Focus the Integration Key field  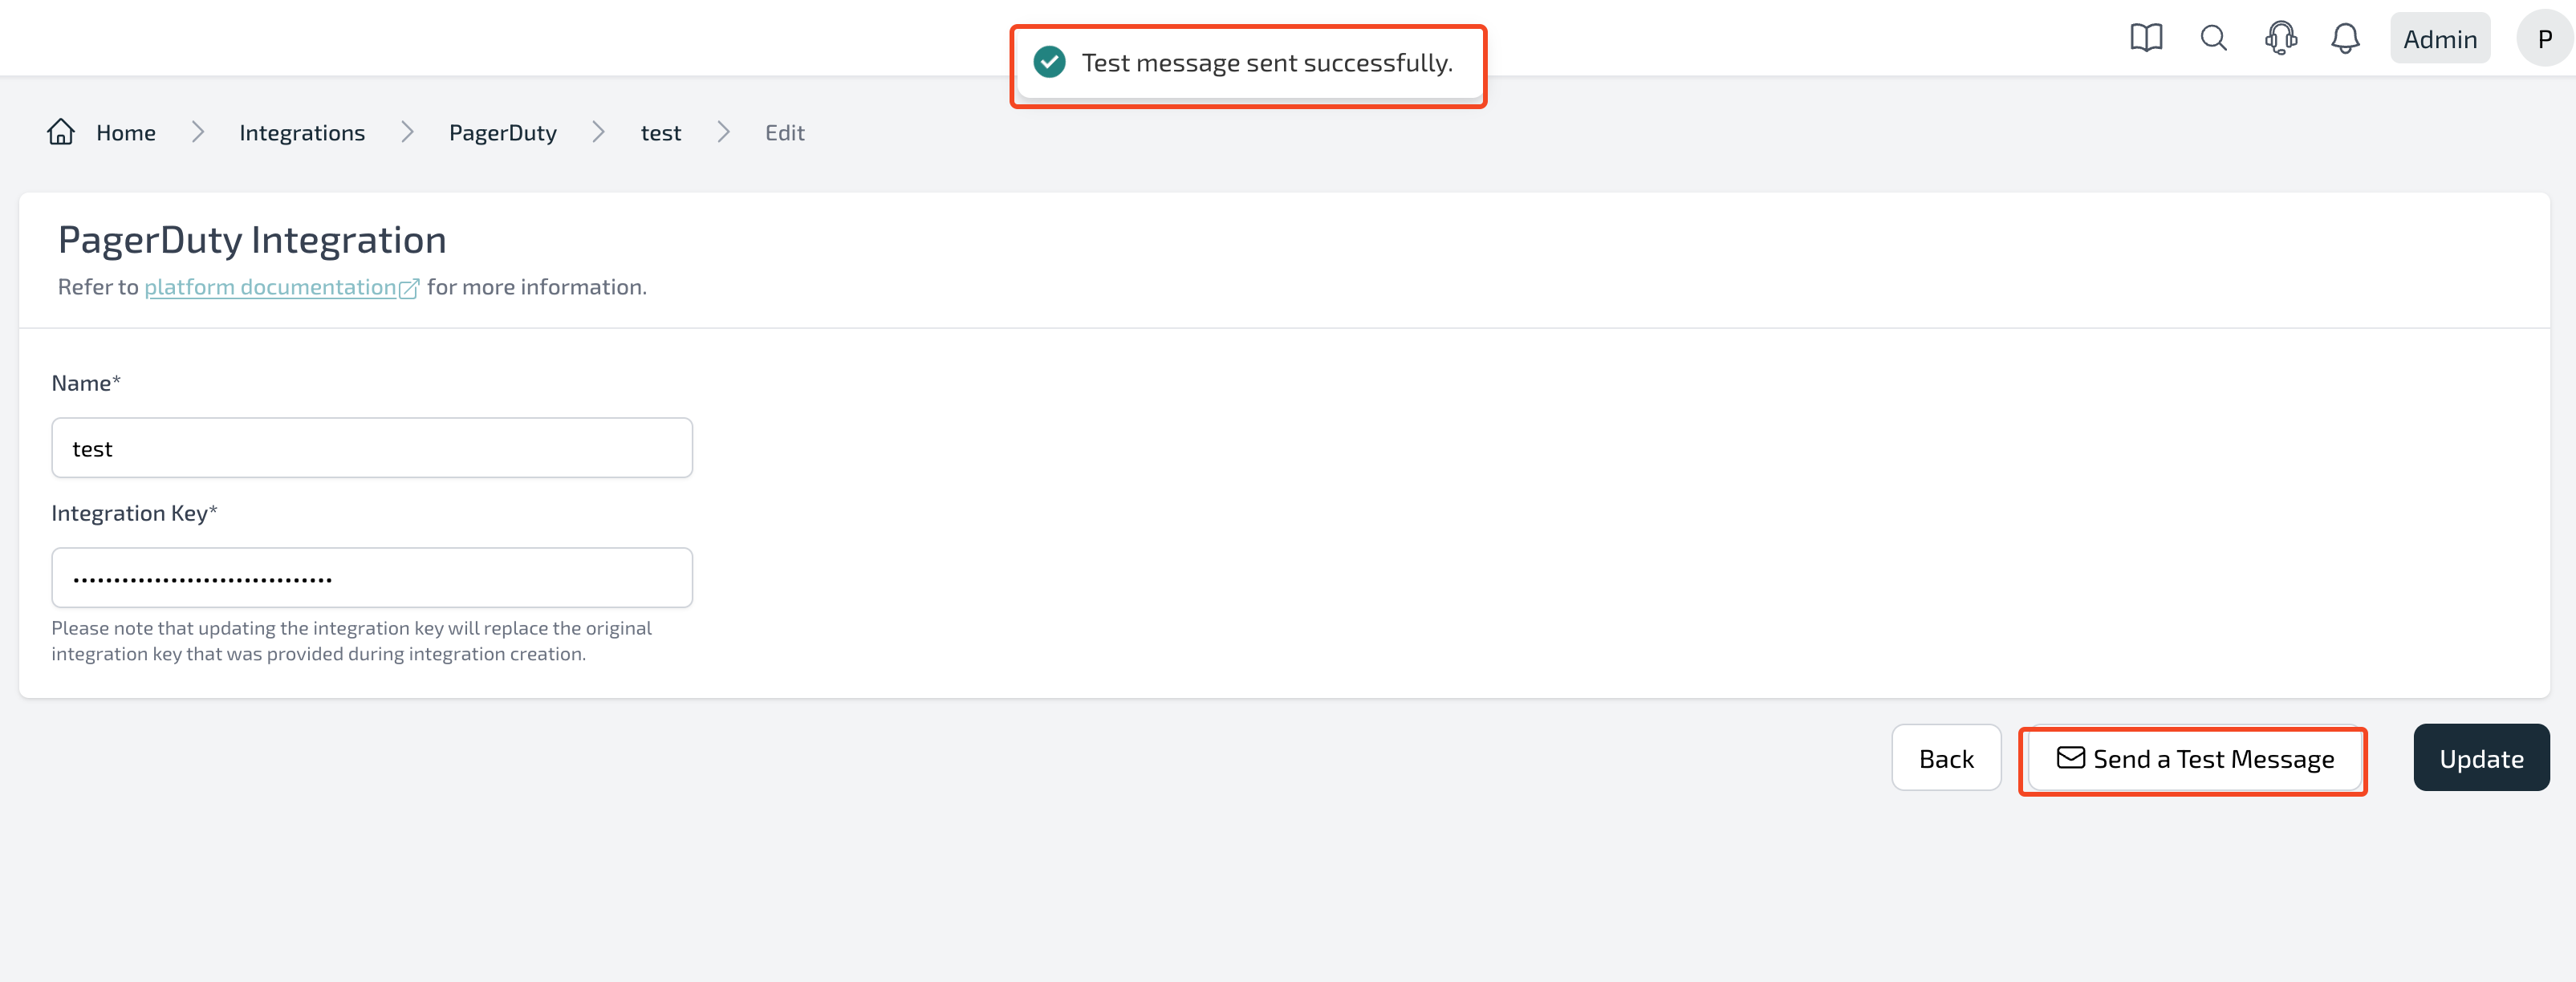[372, 578]
